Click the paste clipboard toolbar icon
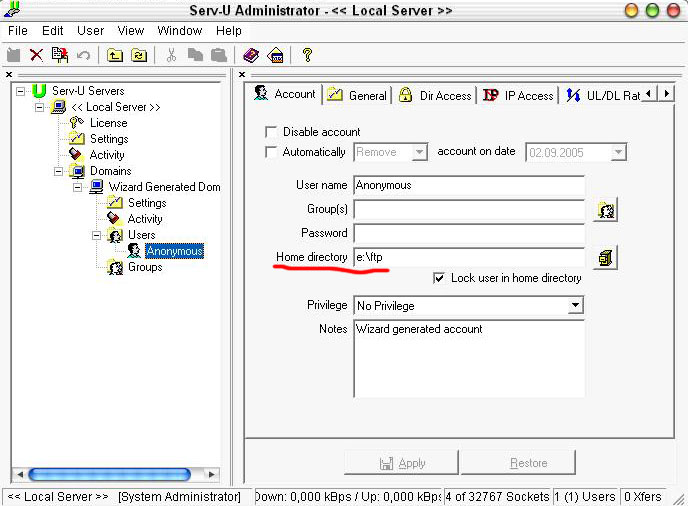 (x=219, y=55)
